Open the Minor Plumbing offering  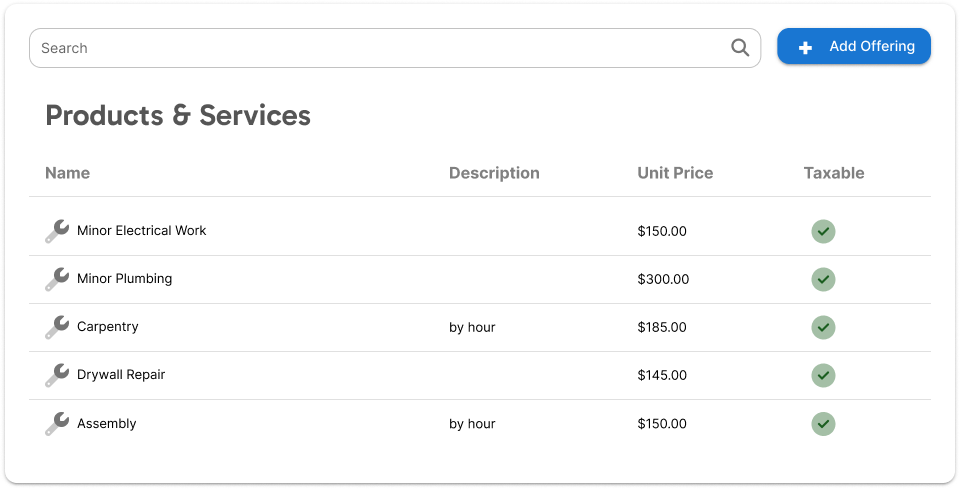coord(124,278)
